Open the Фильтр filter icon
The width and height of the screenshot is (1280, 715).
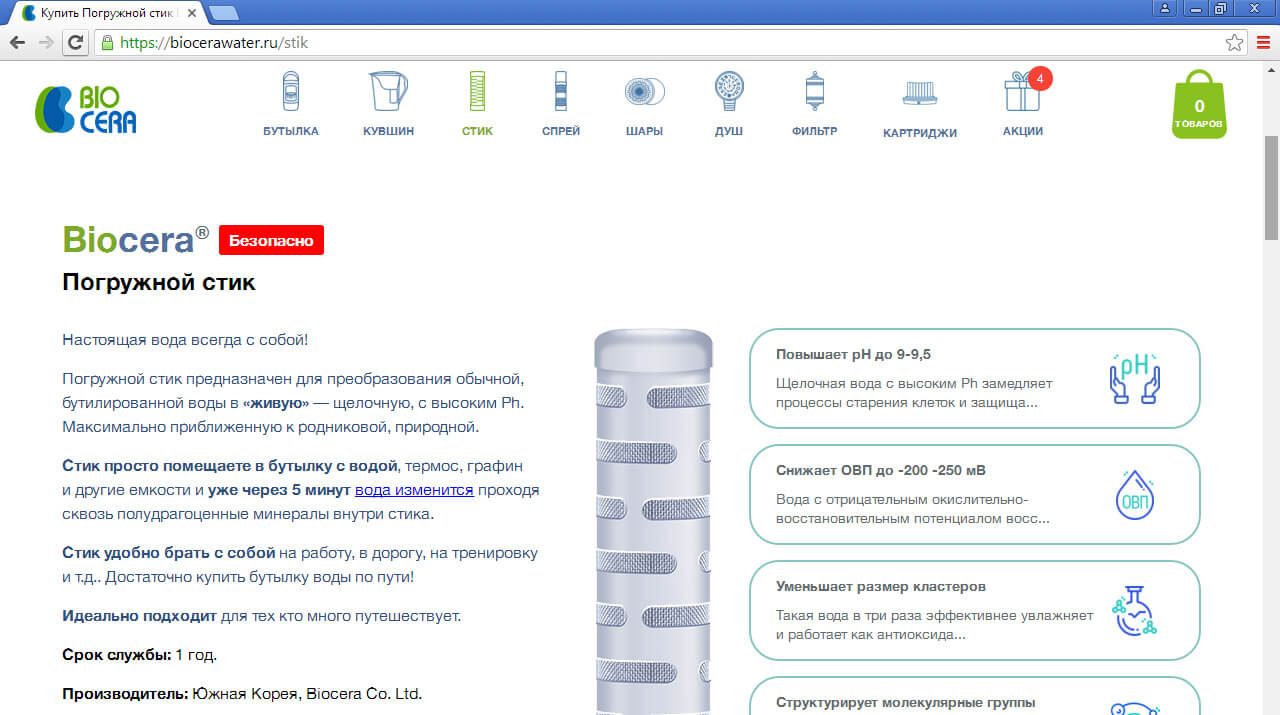pos(814,92)
